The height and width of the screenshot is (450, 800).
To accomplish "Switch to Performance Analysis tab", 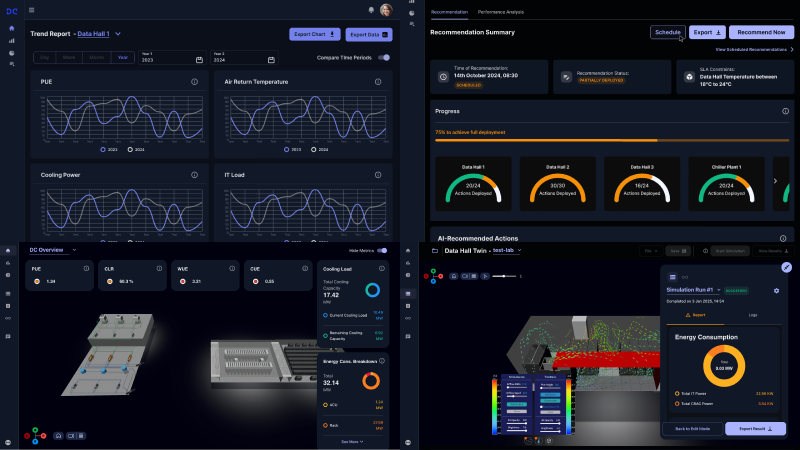I will [x=501, y=12].
